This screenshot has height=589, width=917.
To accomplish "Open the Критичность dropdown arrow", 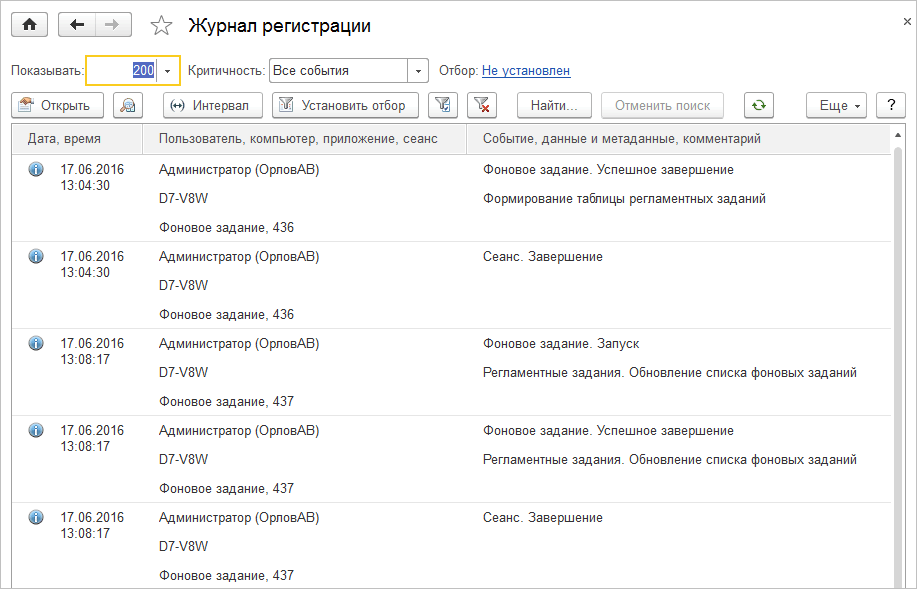I will 419,71.
